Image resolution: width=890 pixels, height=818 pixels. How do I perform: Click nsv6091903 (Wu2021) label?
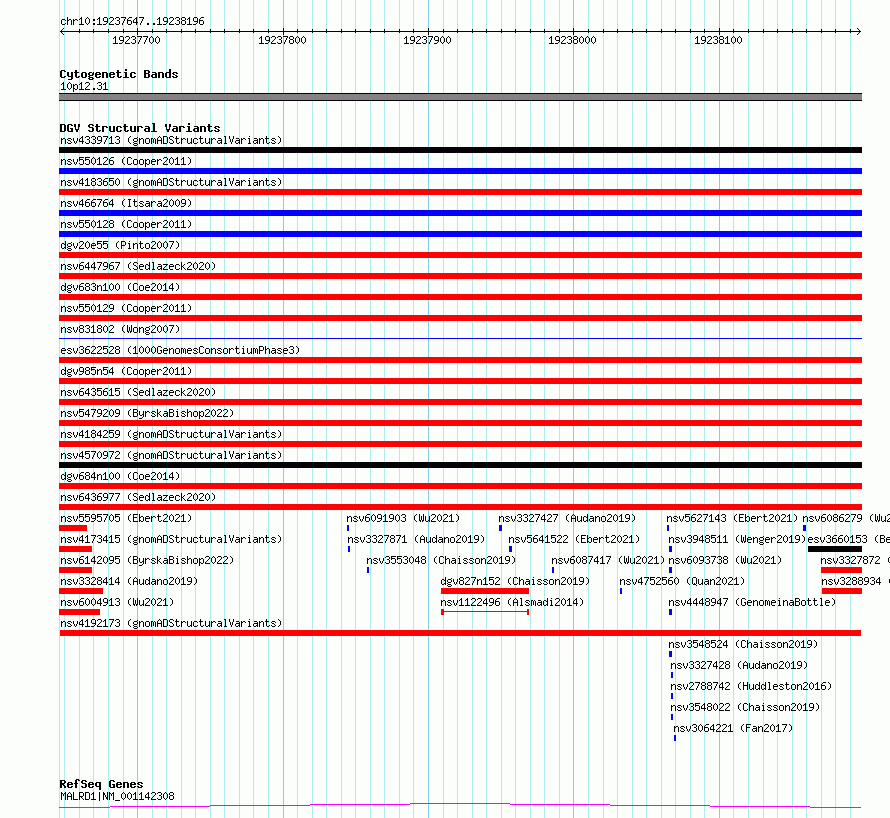coord(403,518)
